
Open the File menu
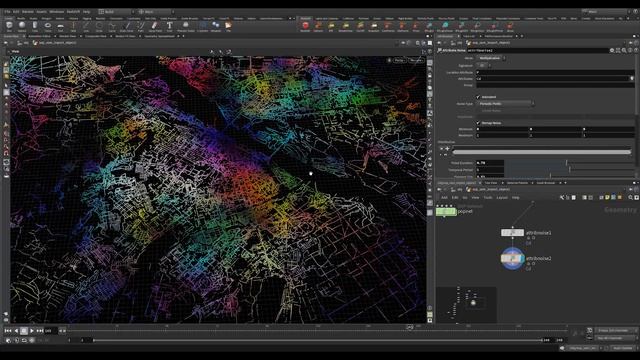(7, 12)
